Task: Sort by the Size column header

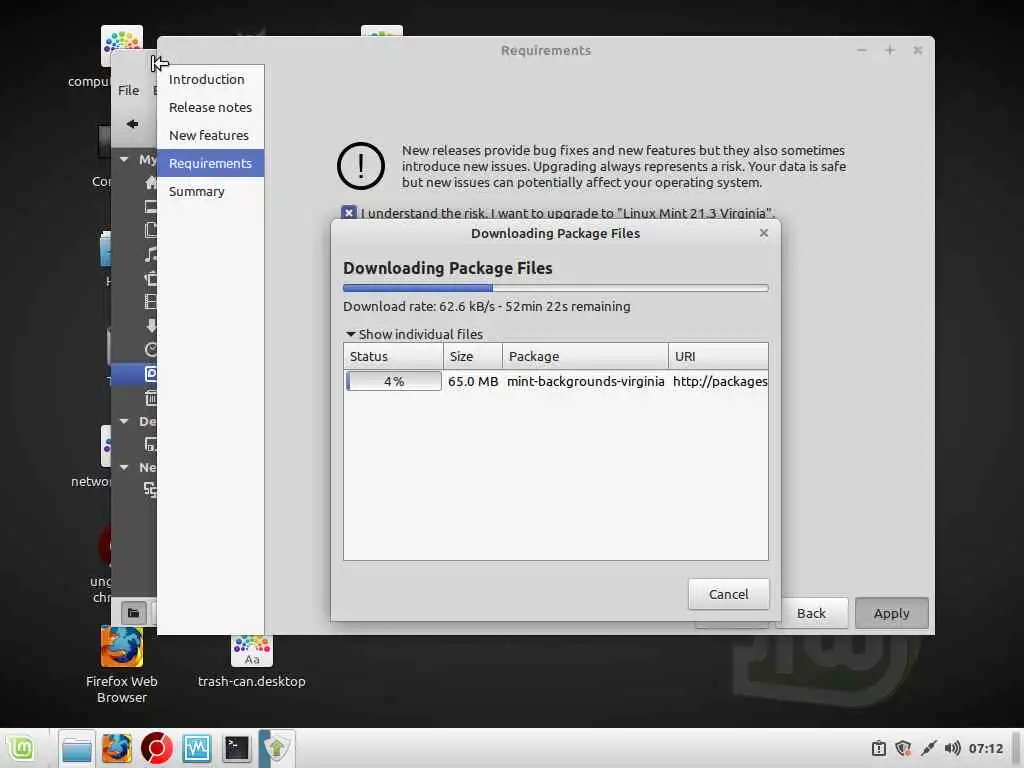Action: pyautogui.click(x=473, y=357)
